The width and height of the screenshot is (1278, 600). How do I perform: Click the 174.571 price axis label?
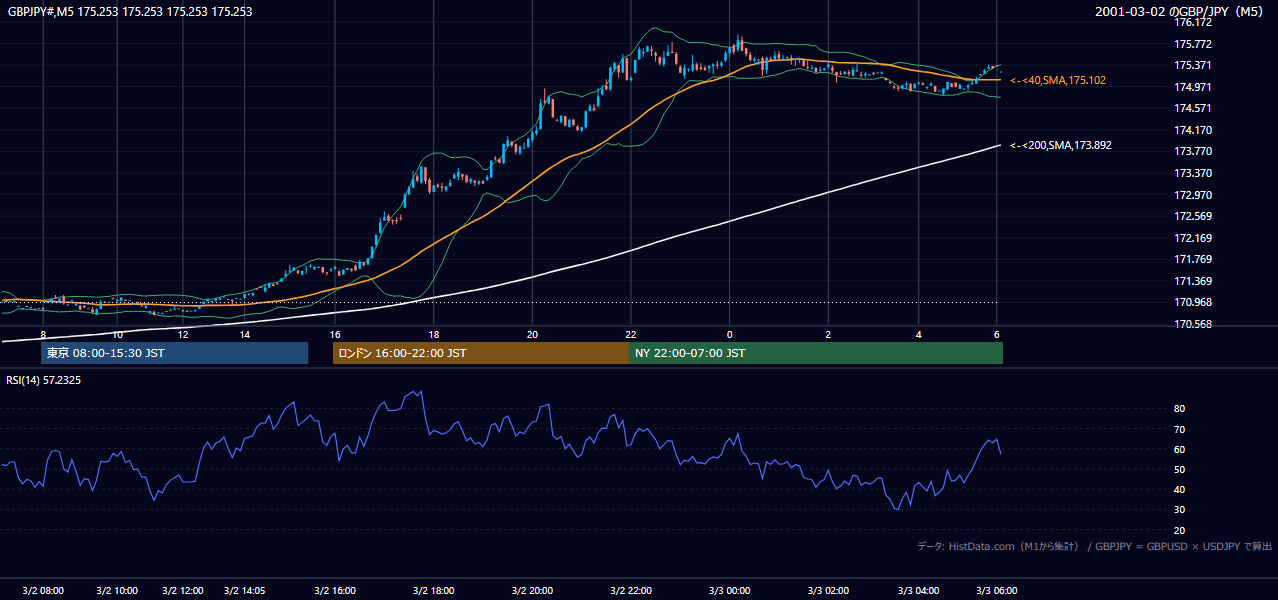click(x=1192, y=108)
